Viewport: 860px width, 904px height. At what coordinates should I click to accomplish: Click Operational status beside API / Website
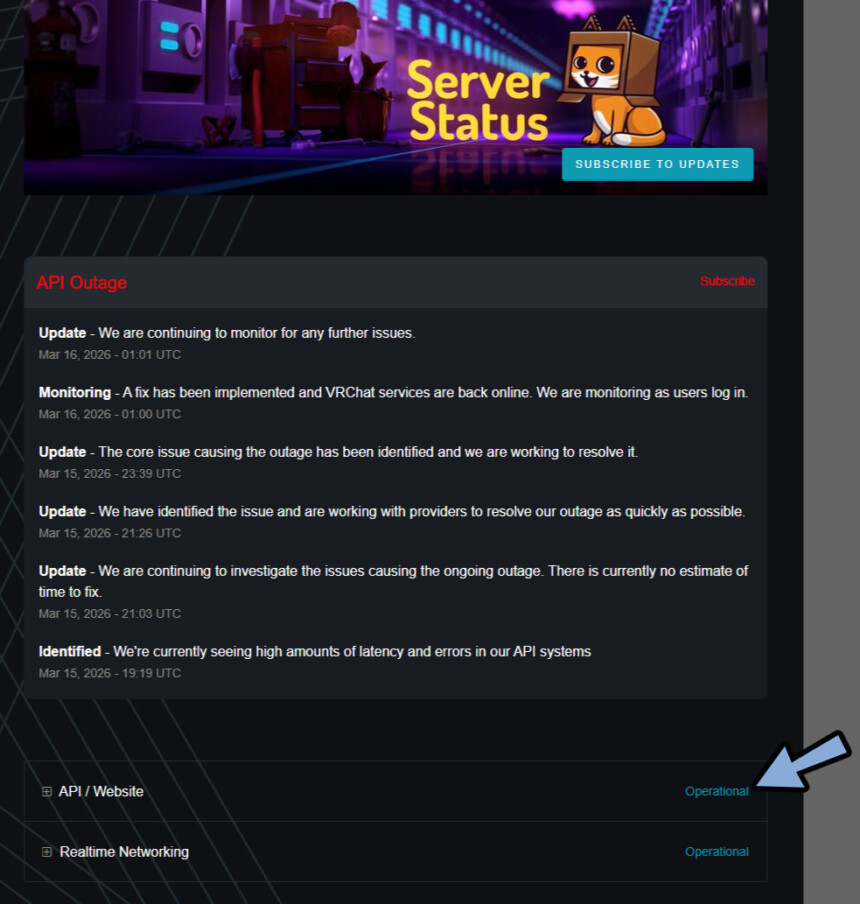[x=716, y=791]
